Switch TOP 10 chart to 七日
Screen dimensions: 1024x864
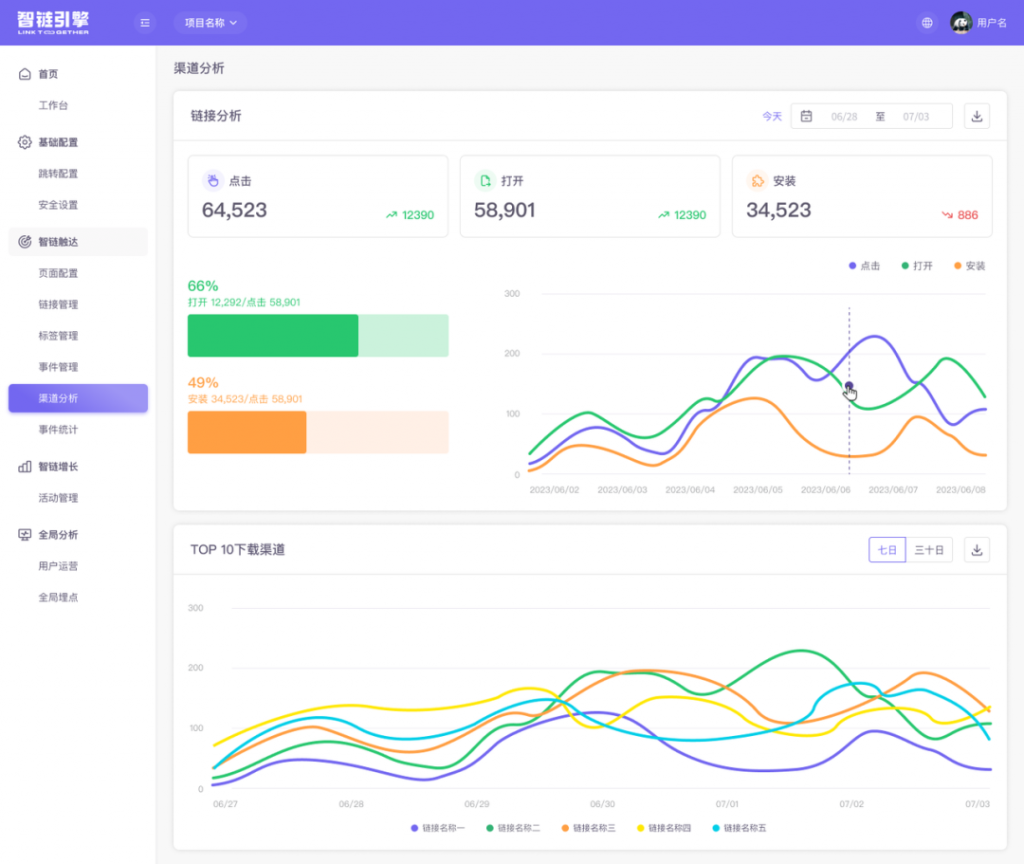click(x=887, y=550)
